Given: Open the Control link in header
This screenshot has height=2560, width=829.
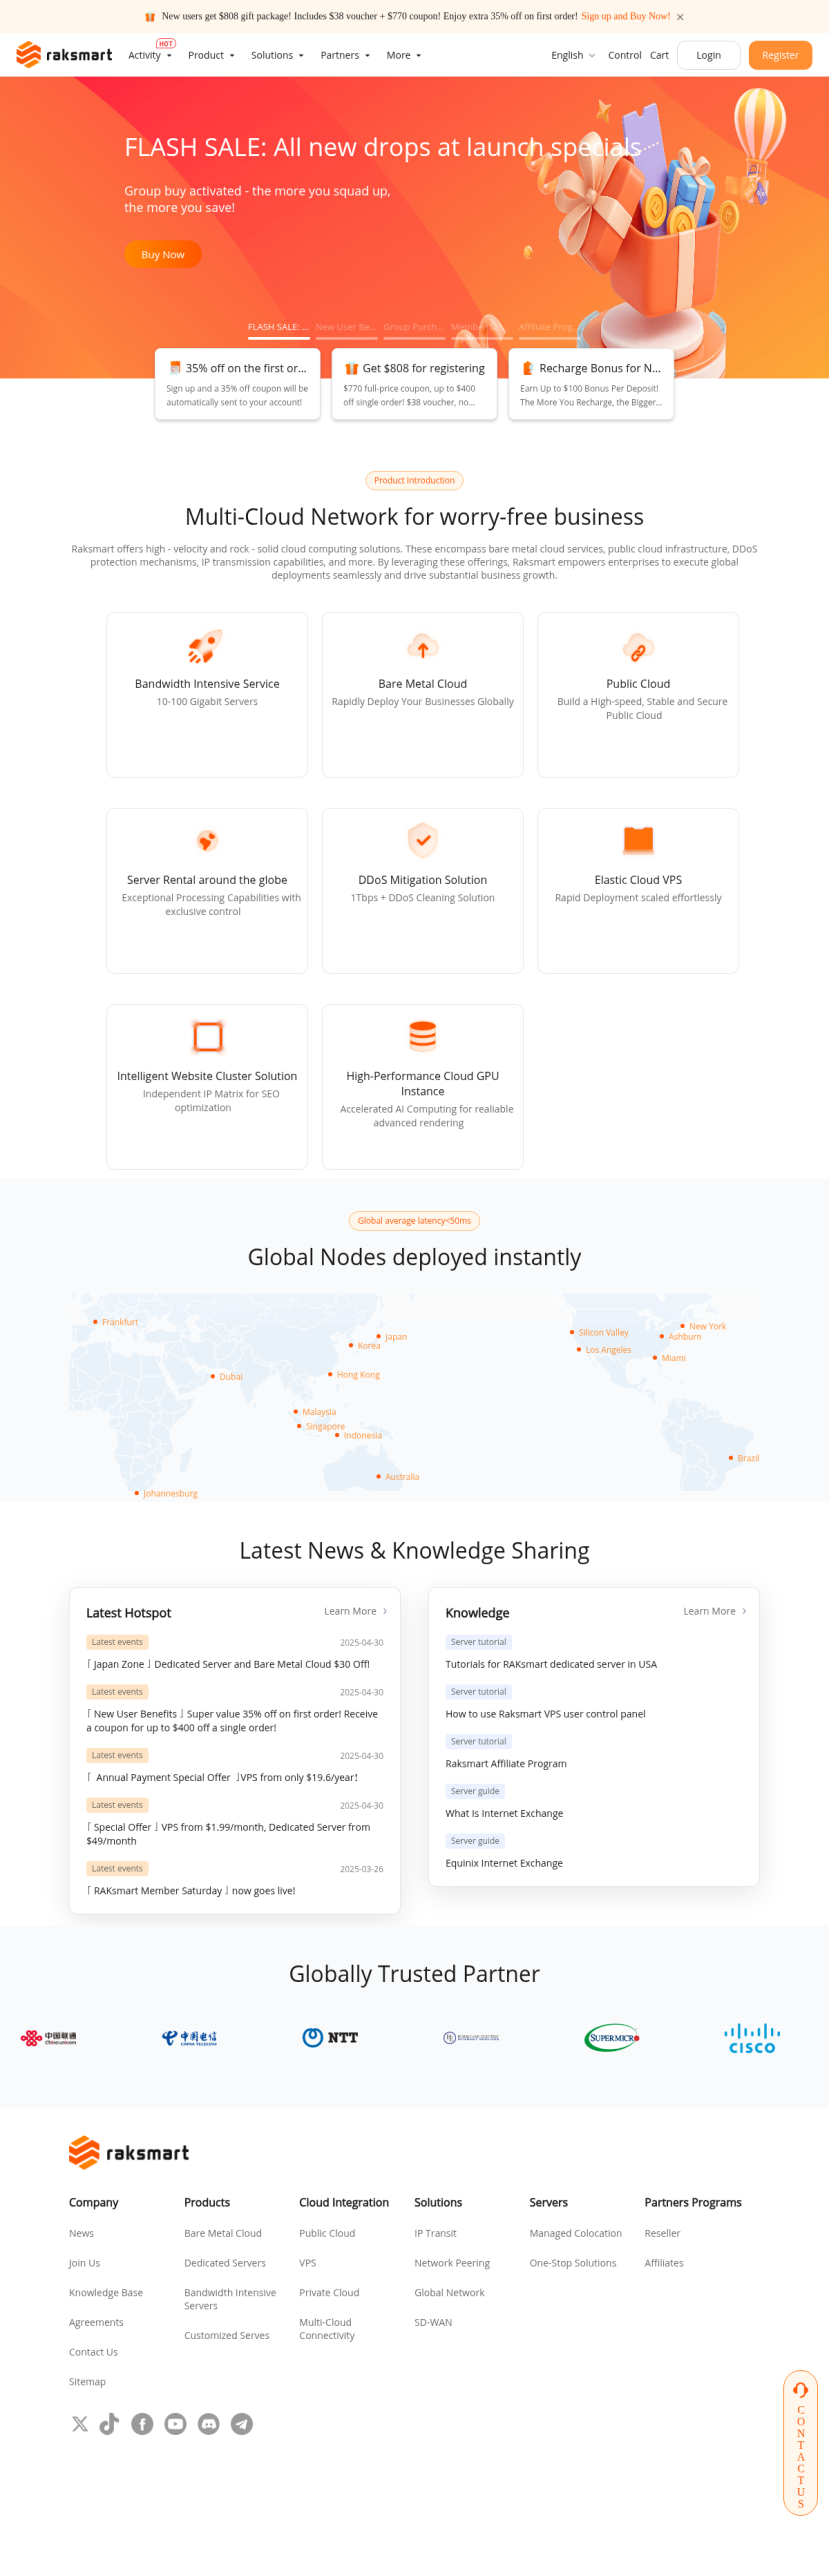Looking at the screenshot, I should click(x=624, y=55).
